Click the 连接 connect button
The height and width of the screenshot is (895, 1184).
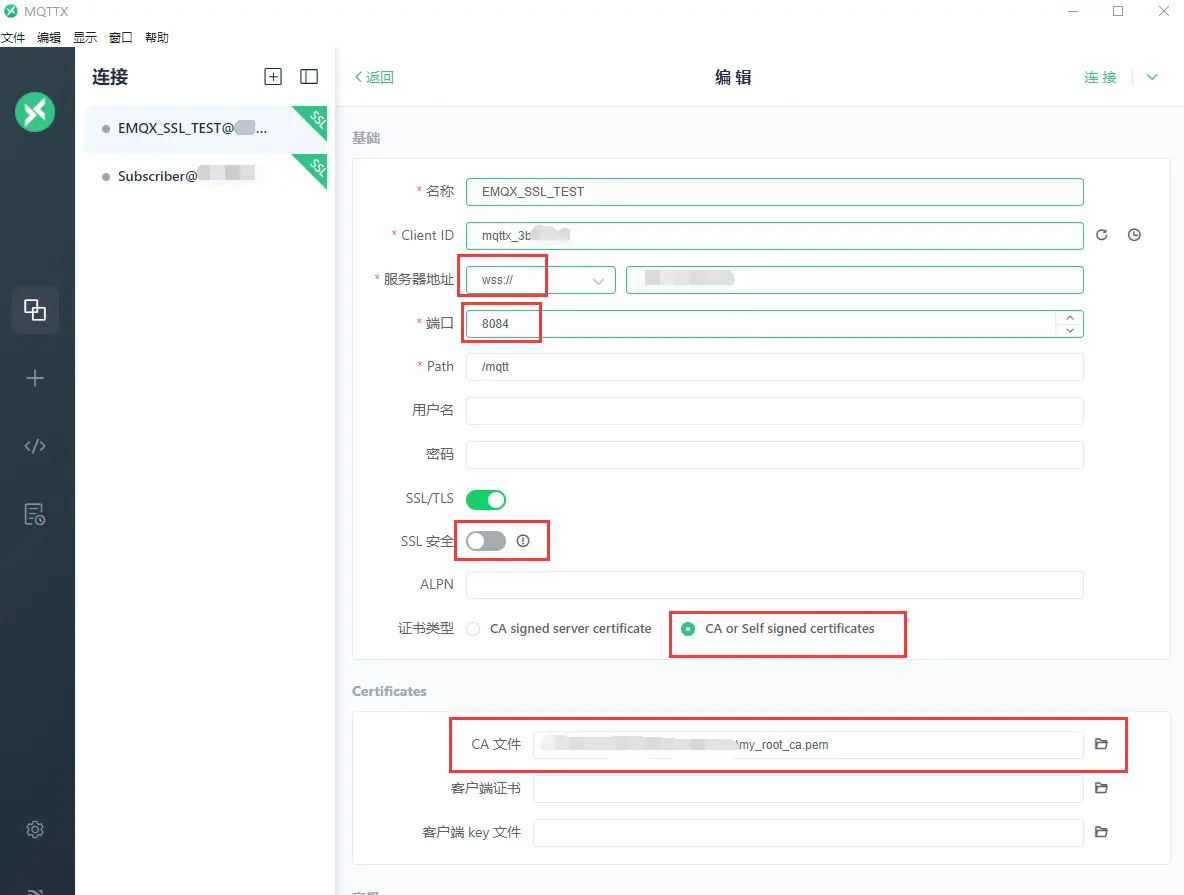coord(1100,77)
